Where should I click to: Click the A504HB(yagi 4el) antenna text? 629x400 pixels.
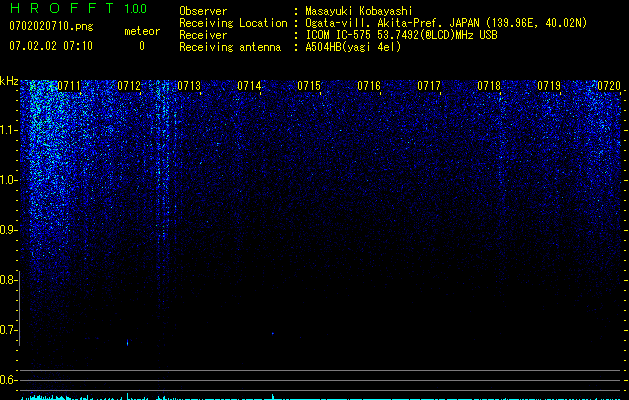(353, 47)
